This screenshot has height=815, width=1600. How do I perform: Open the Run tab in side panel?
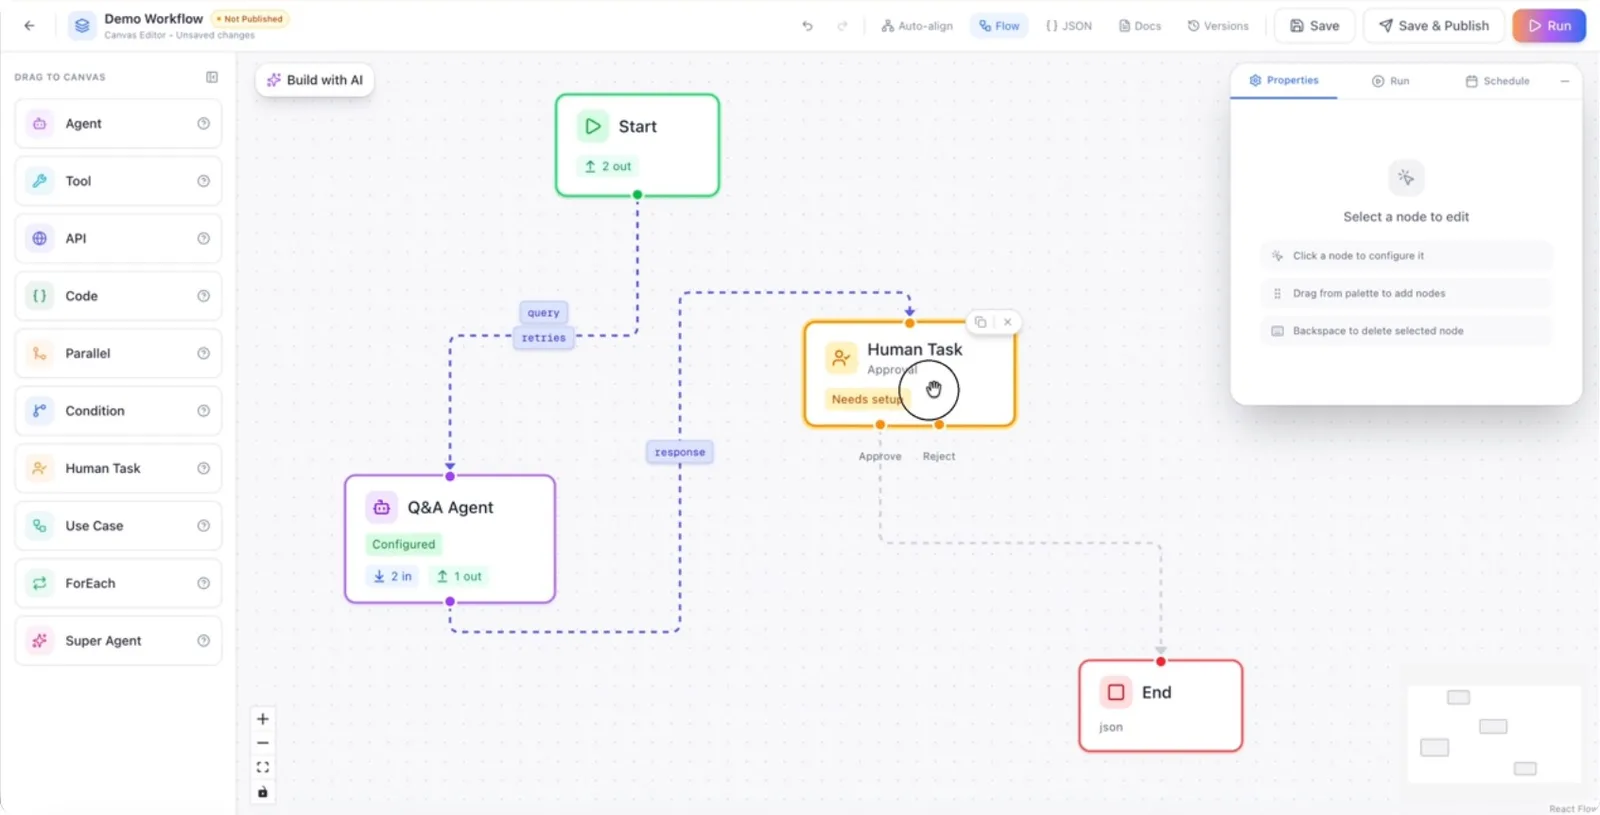pos(1390,81)
